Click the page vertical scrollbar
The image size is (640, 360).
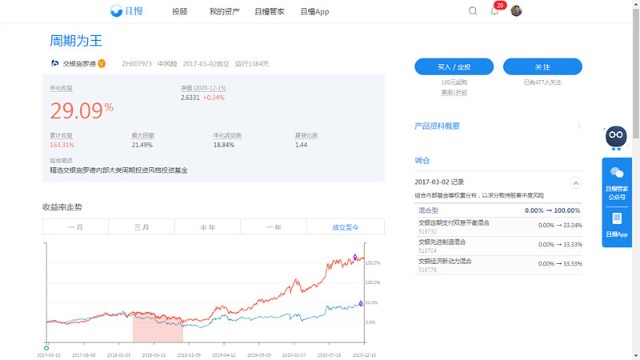pyautogui.click(x=636, y=73)
